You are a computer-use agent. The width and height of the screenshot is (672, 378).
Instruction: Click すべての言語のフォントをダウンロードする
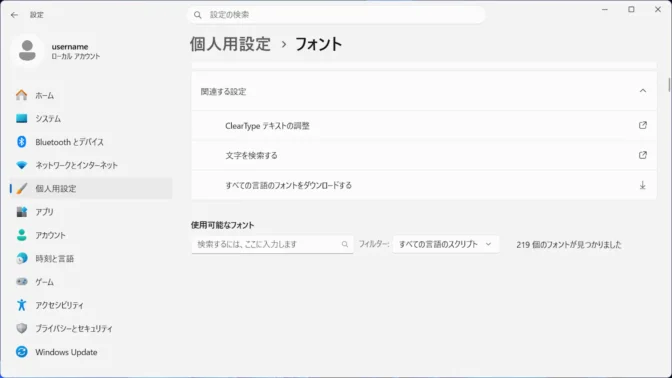[x=424, y=185]
